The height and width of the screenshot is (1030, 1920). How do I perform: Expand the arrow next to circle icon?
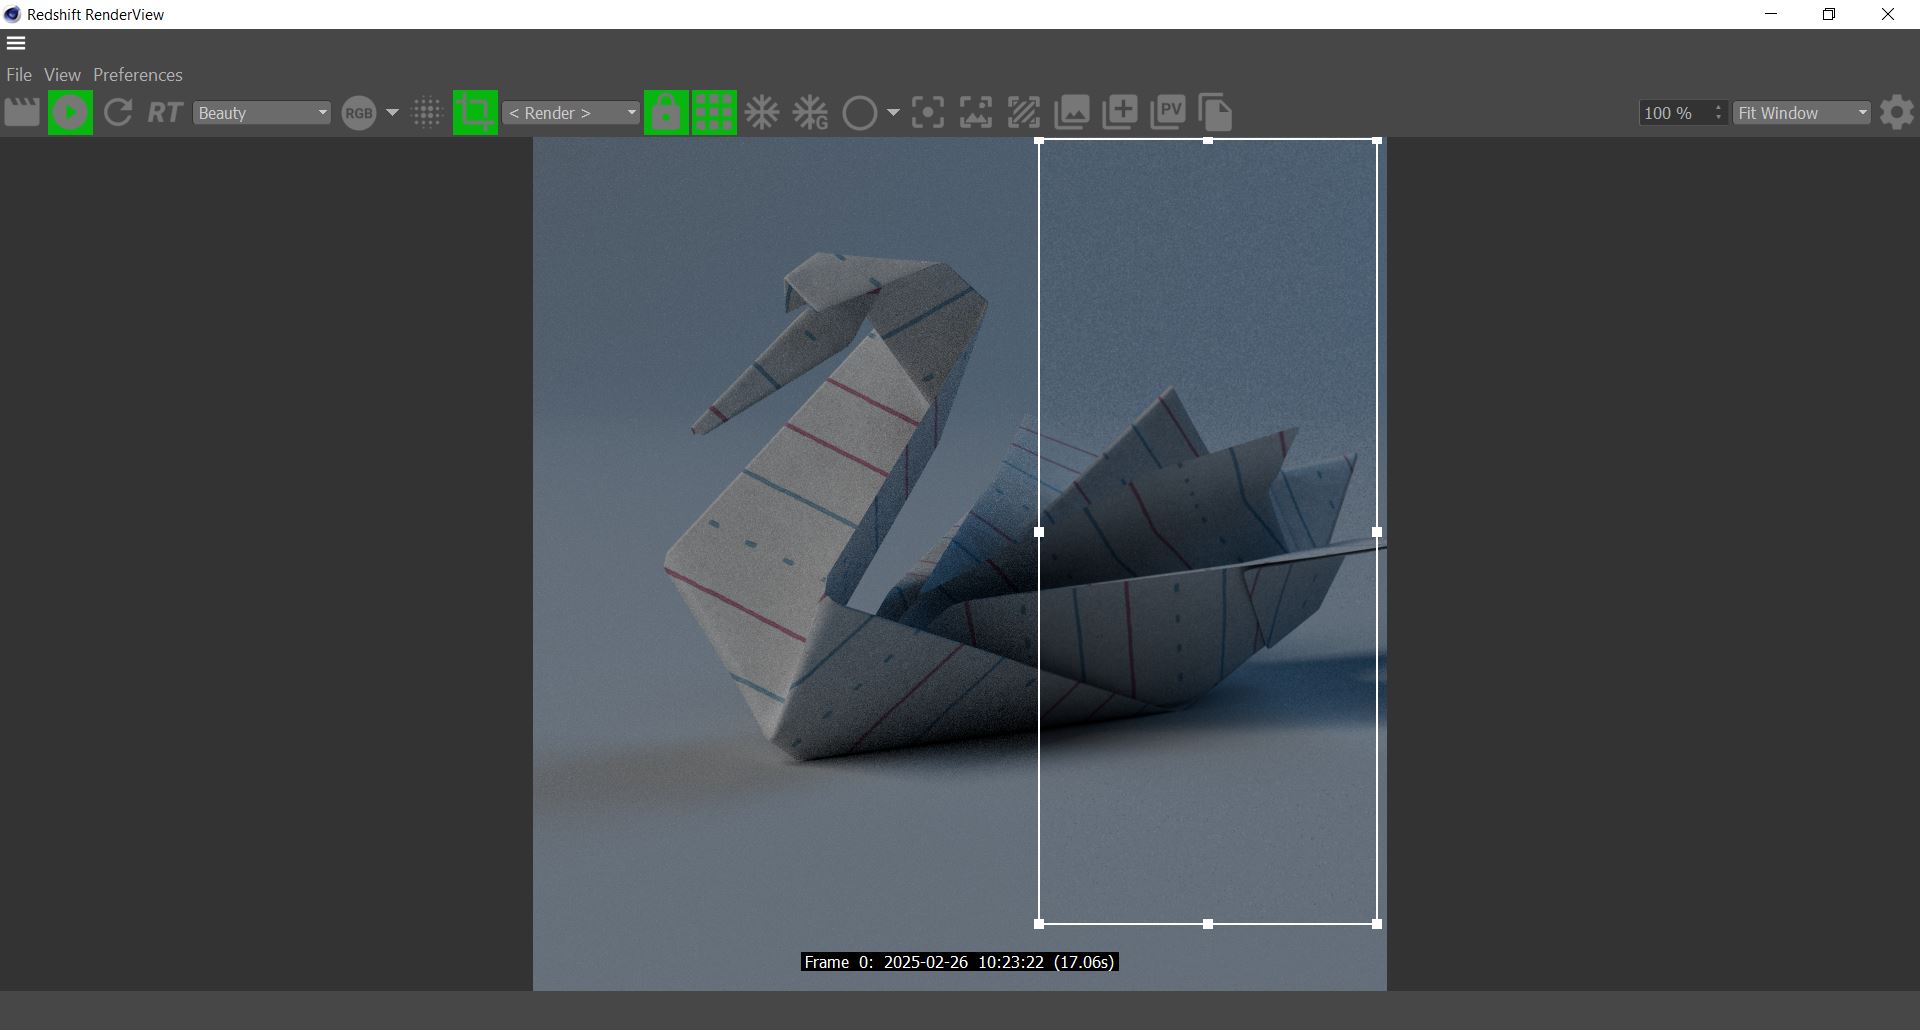click(x=893, y=113)
